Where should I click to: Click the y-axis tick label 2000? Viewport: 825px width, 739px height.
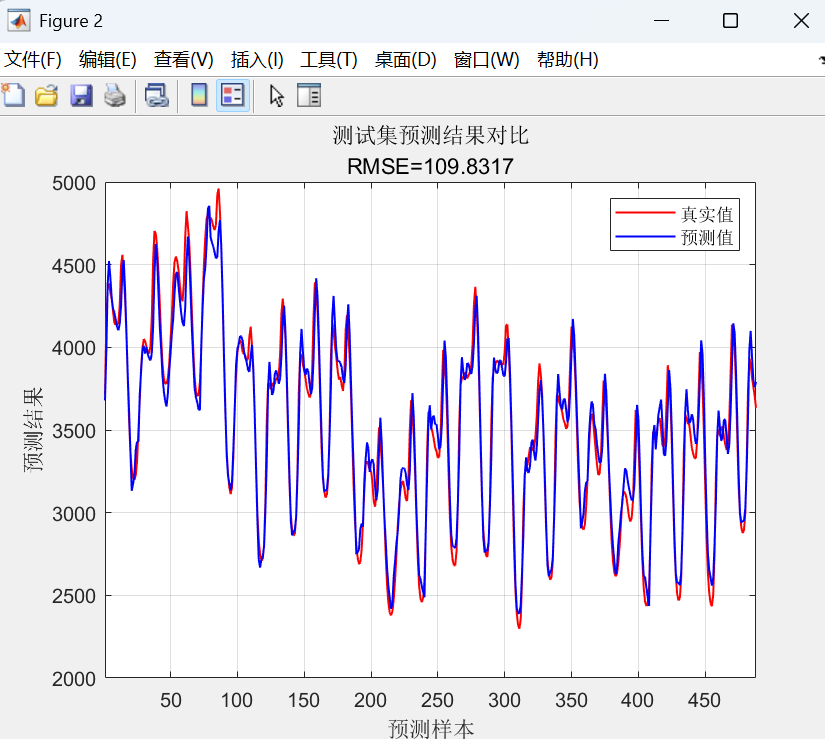[74, 679]
